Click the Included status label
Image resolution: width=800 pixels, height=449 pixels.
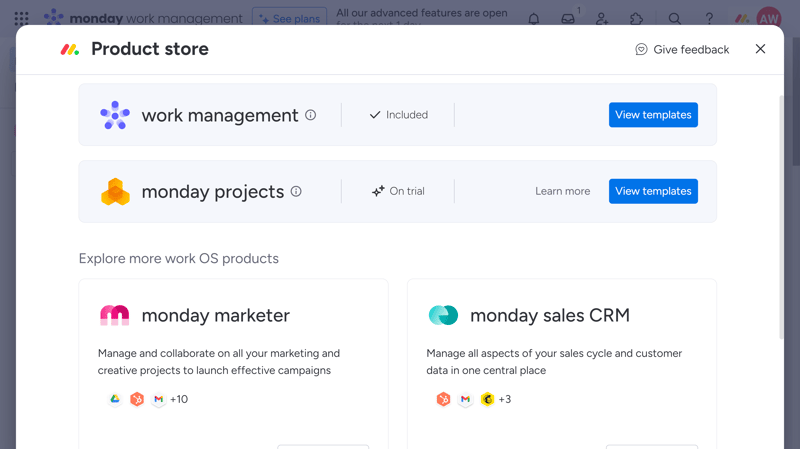pyautogui.click(x=398, y=115)
